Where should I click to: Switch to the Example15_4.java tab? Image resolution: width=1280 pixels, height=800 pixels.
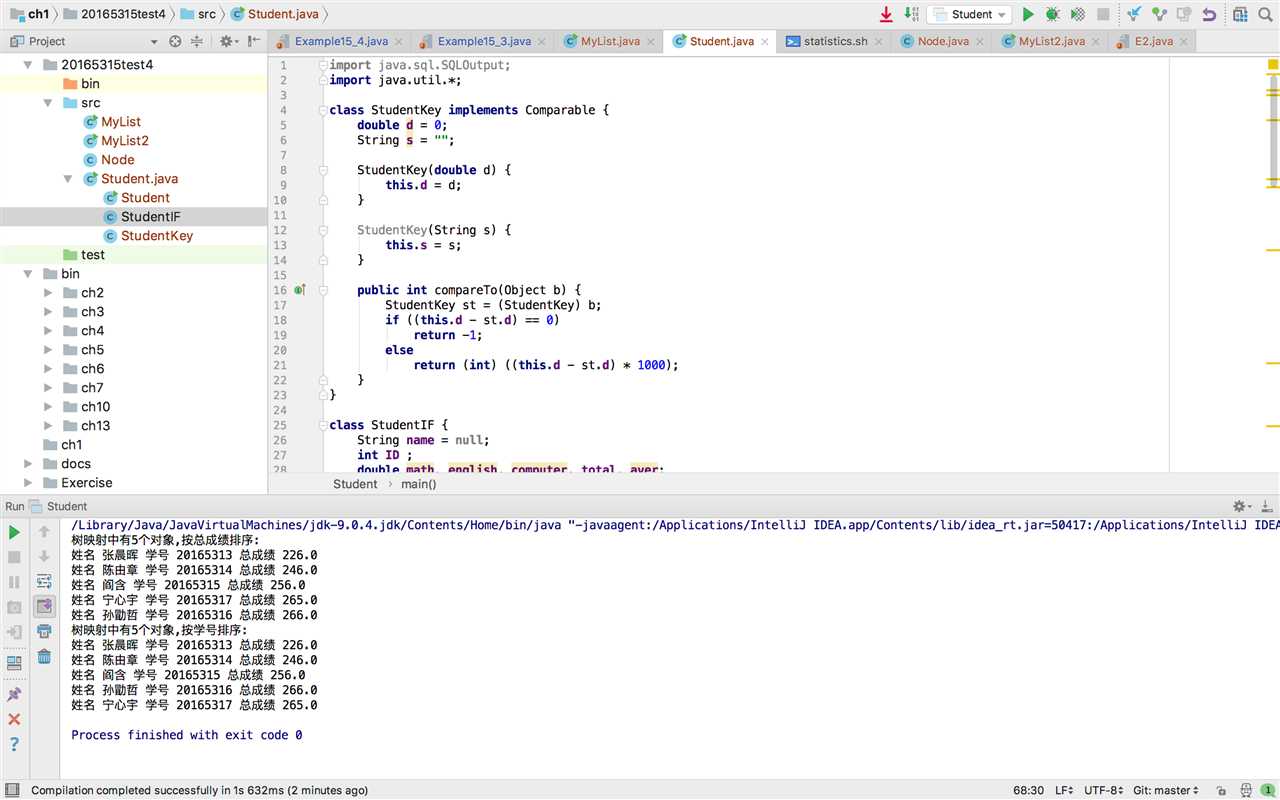pyautogui.click(x=341, y=41)
